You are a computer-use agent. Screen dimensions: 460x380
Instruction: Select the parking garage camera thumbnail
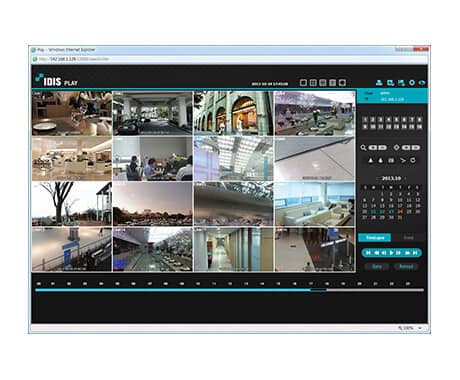click(153, 113)
